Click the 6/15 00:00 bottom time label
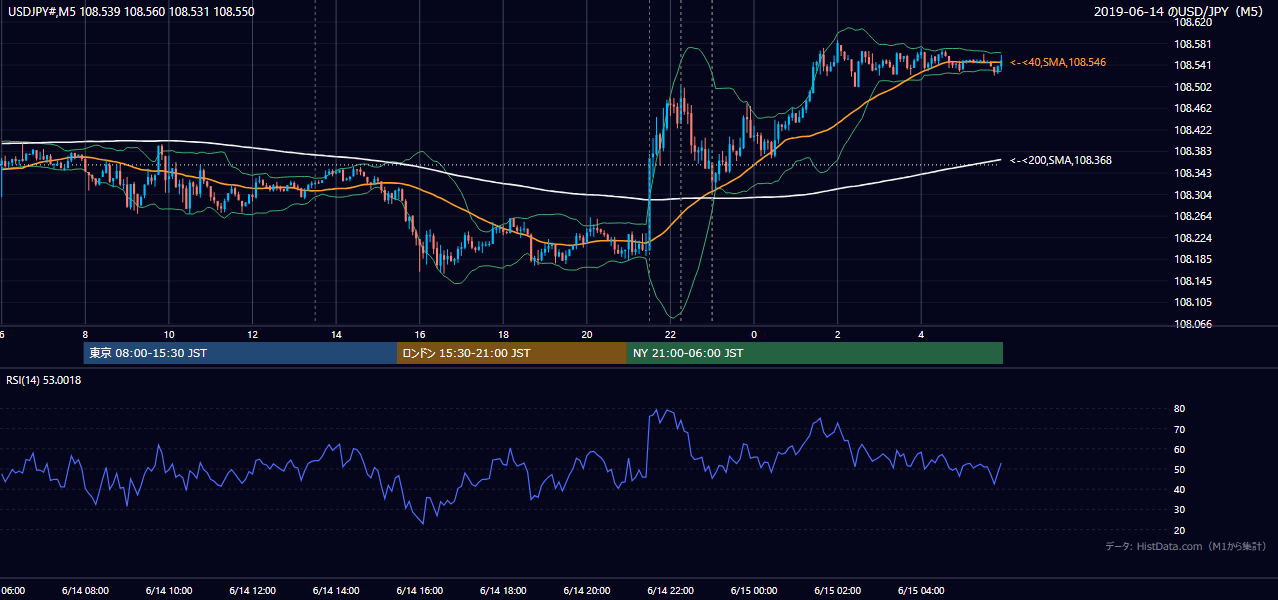This screenshot has width=1278, height=600. coord(754,590)
